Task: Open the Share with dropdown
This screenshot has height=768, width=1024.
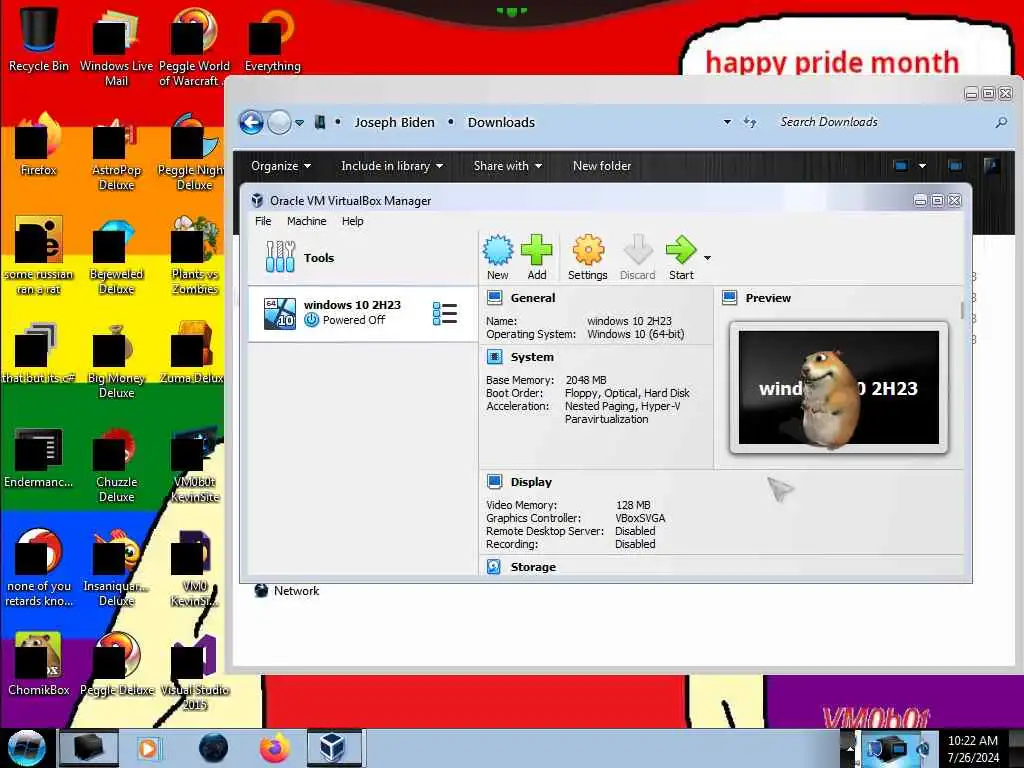Action: click(508, 166)
